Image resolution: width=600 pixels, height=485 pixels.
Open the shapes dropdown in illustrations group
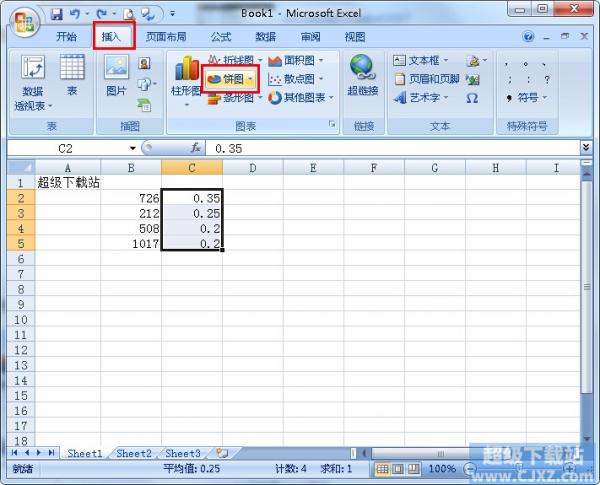coord(147,83)
